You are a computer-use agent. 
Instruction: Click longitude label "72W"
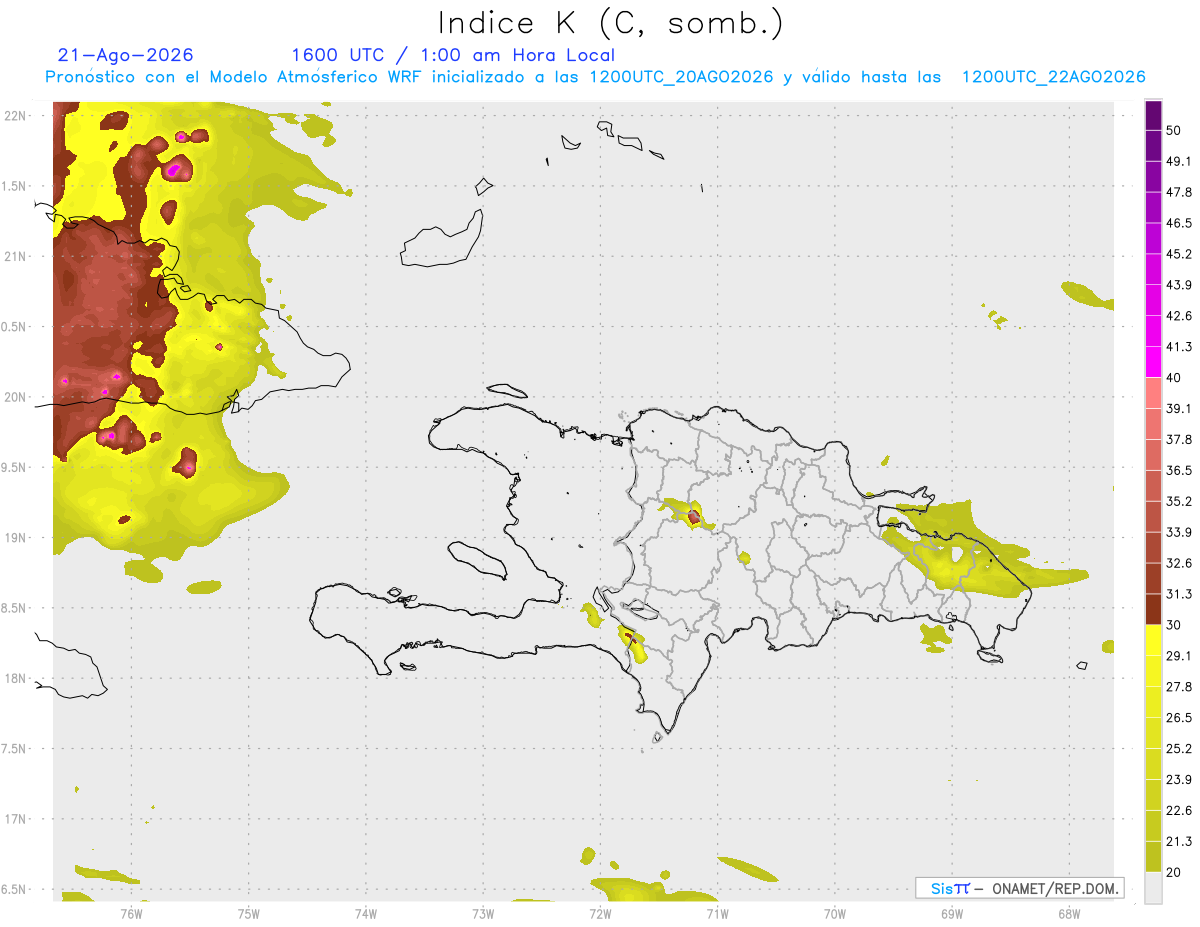pyautogui.click(x=599, y=912)
